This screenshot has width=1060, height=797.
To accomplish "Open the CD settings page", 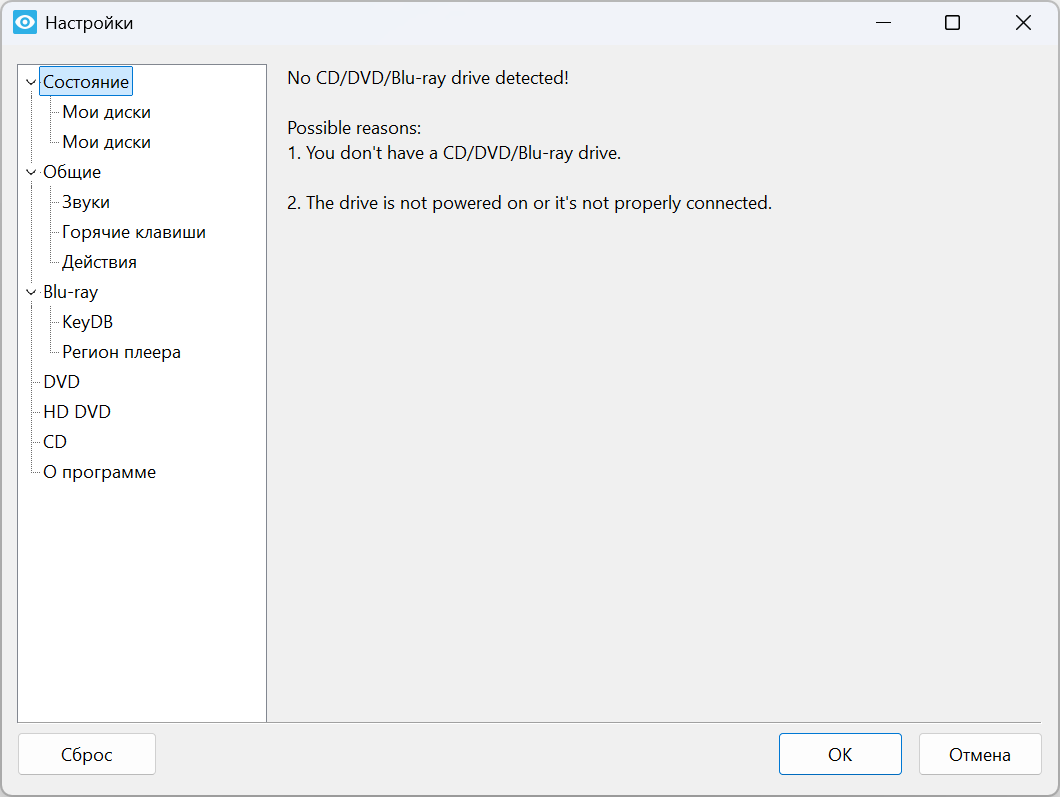I will tap(55, 442).
